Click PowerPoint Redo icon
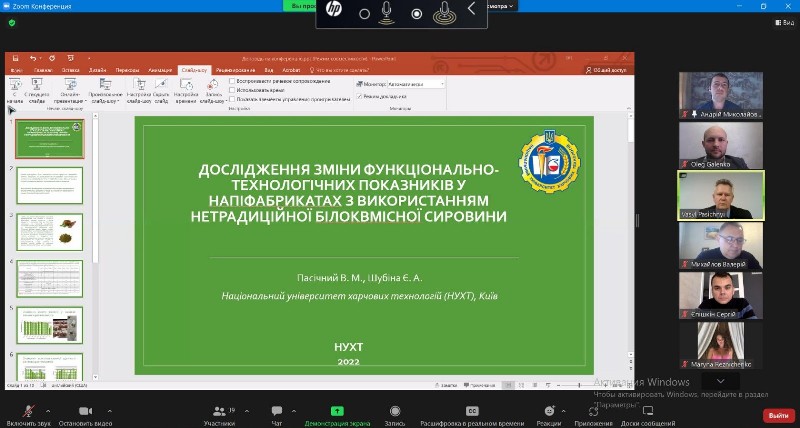 click(52, 58)
